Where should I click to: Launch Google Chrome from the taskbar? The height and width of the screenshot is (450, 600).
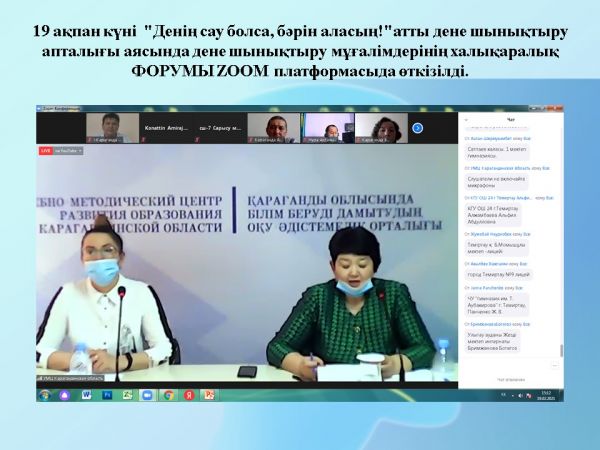169,395
